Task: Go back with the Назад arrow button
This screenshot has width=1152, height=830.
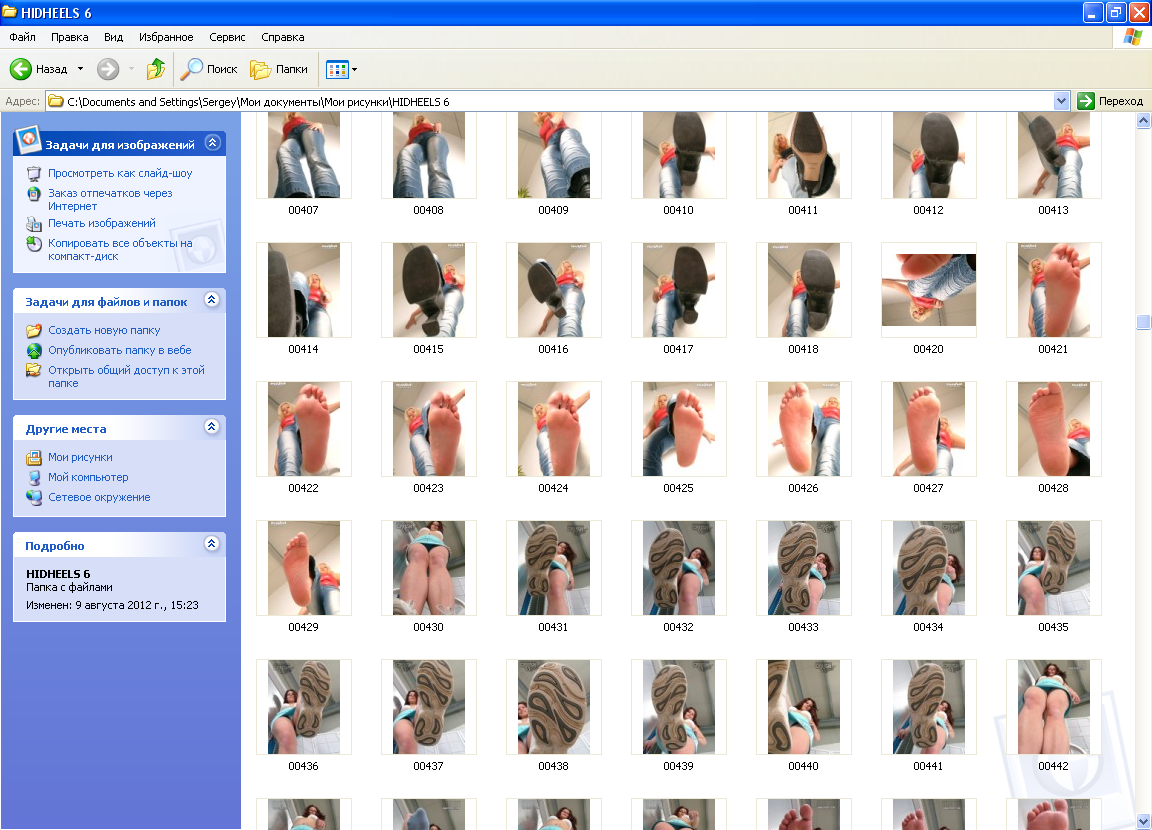Action: 38,69
